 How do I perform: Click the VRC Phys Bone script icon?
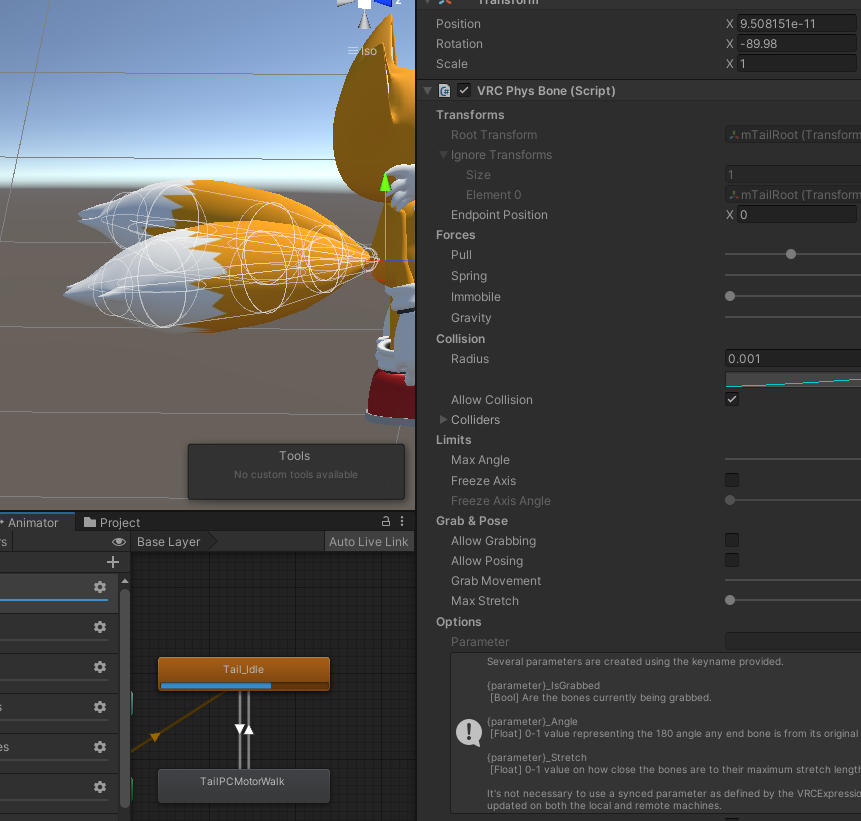coord(445,91)
